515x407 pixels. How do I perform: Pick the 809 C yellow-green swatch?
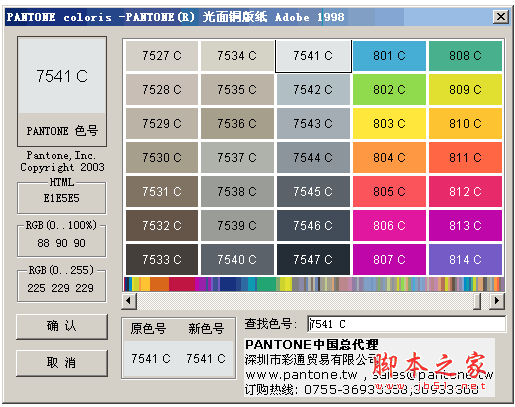pyautogui.click(x=465, y=90)
